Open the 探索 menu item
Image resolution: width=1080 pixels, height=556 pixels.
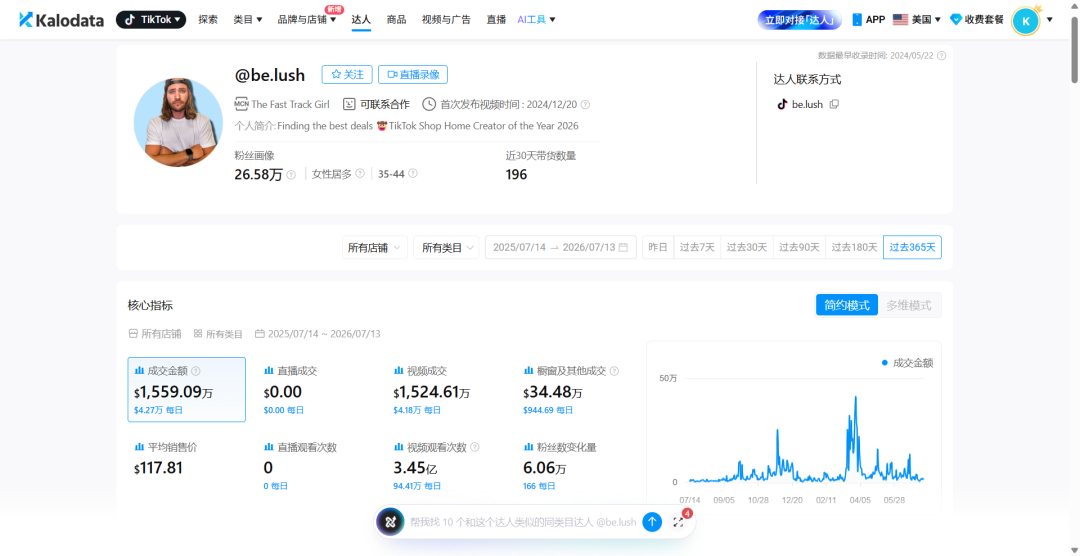[x=208, y=20]
